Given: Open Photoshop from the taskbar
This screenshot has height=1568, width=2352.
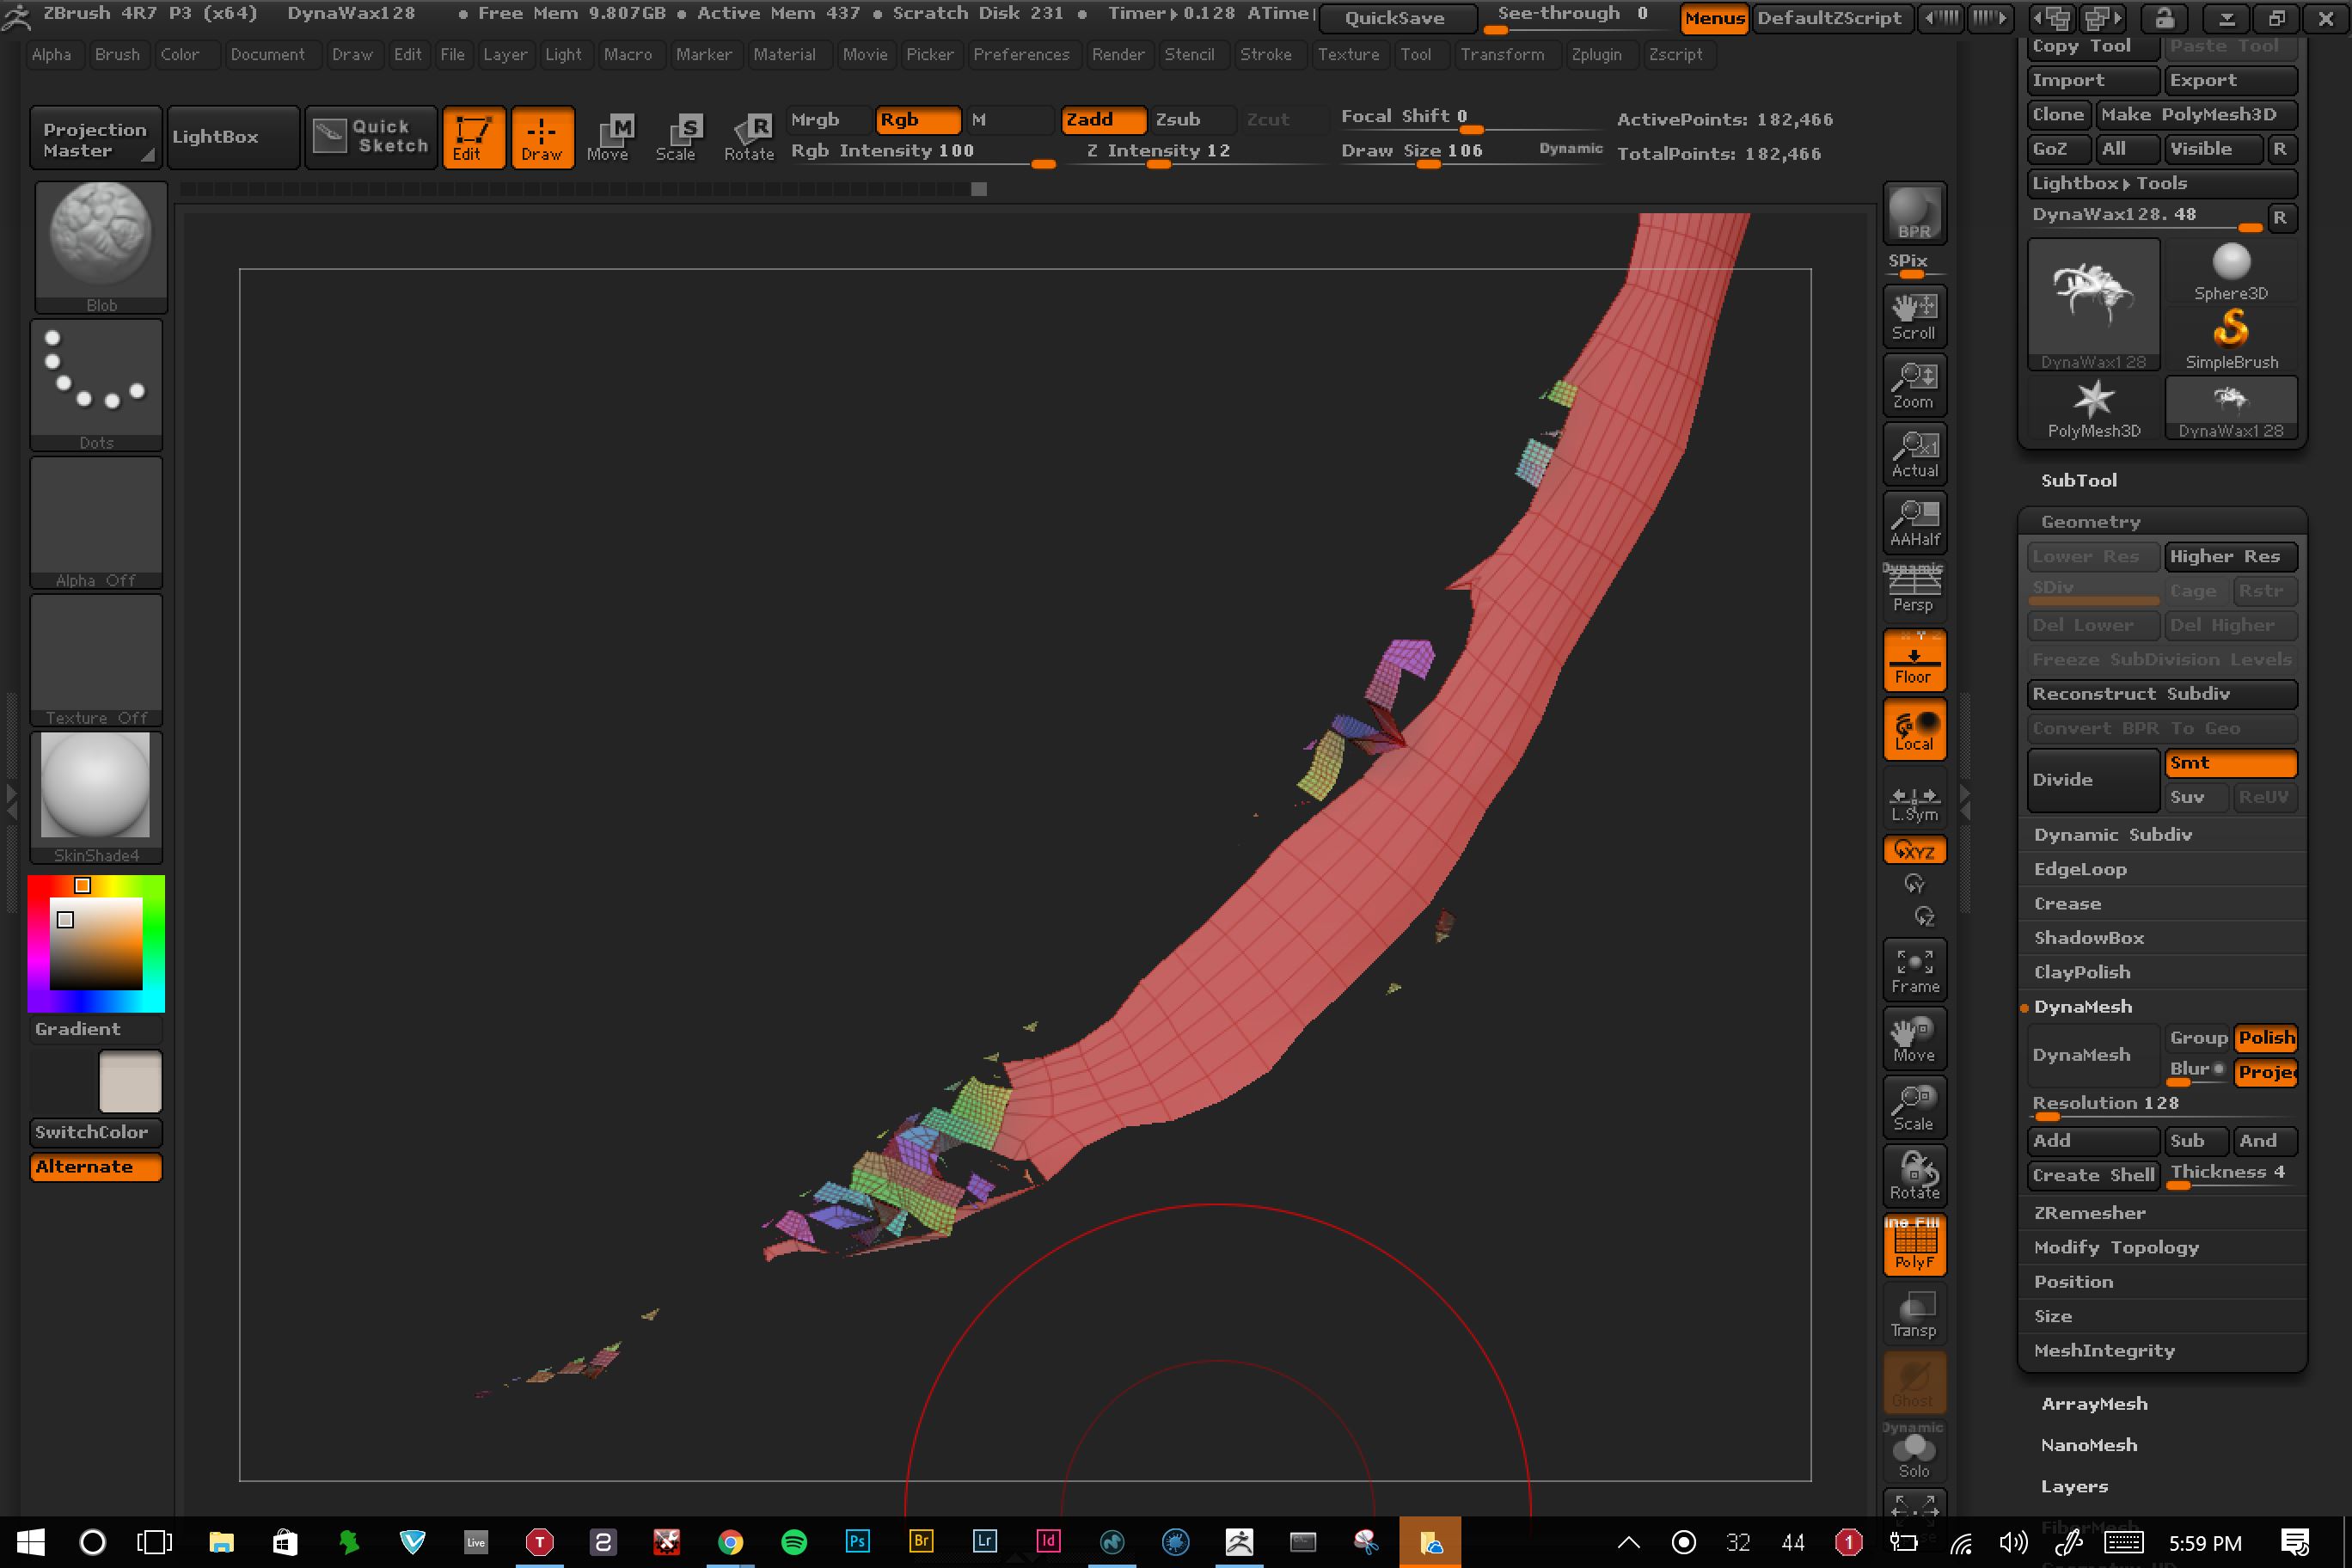Looking at the screenshot, I should pyautogui.click(x=858, y=1542).
